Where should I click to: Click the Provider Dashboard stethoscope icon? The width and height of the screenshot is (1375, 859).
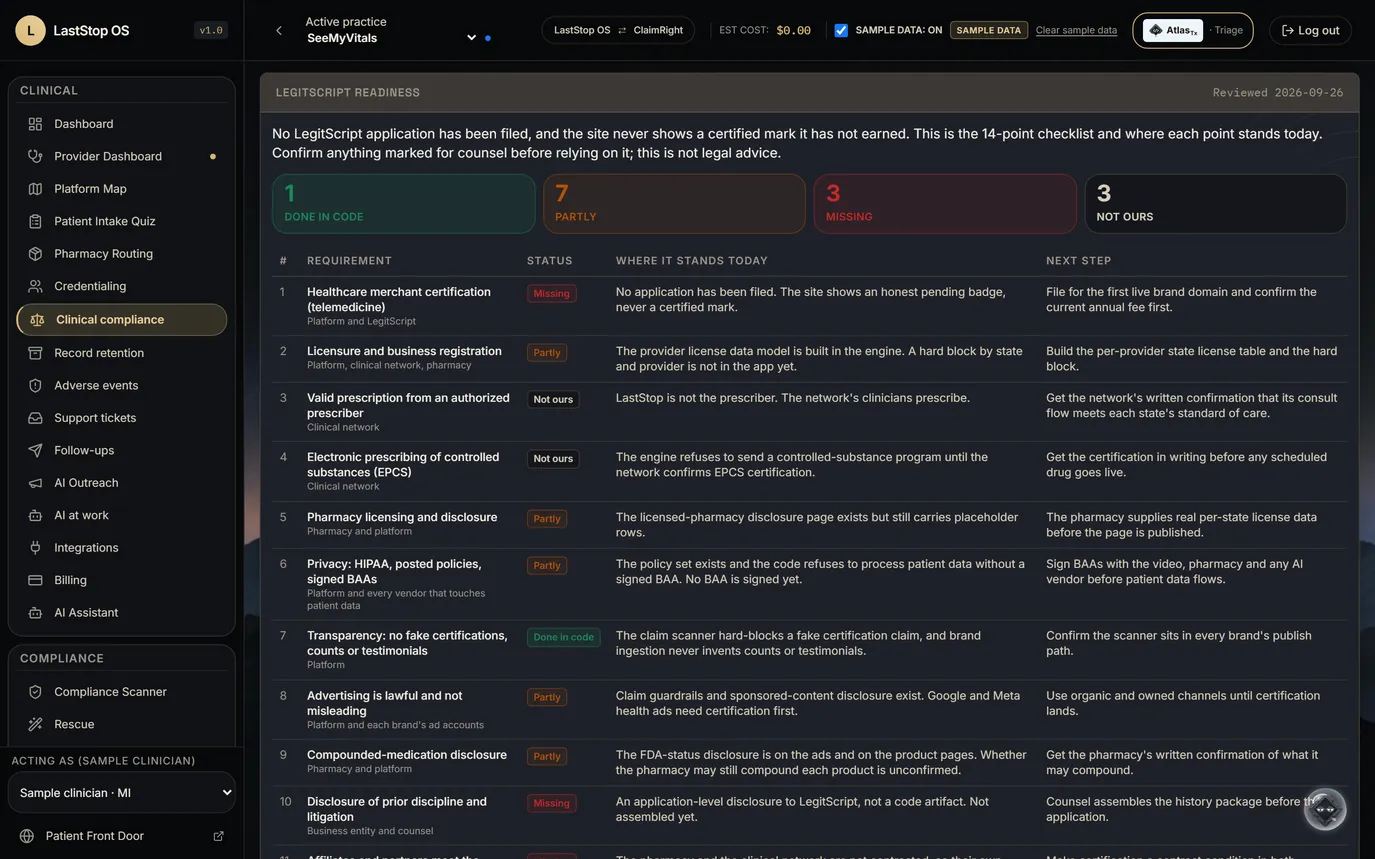tap(35, 156)
